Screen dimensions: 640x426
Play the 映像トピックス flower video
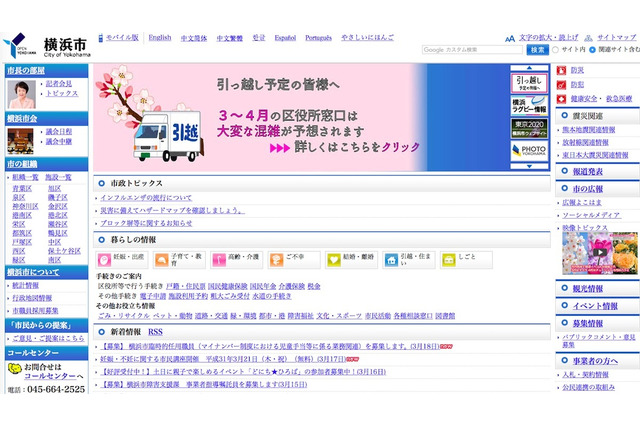click(x=599, y=253)
